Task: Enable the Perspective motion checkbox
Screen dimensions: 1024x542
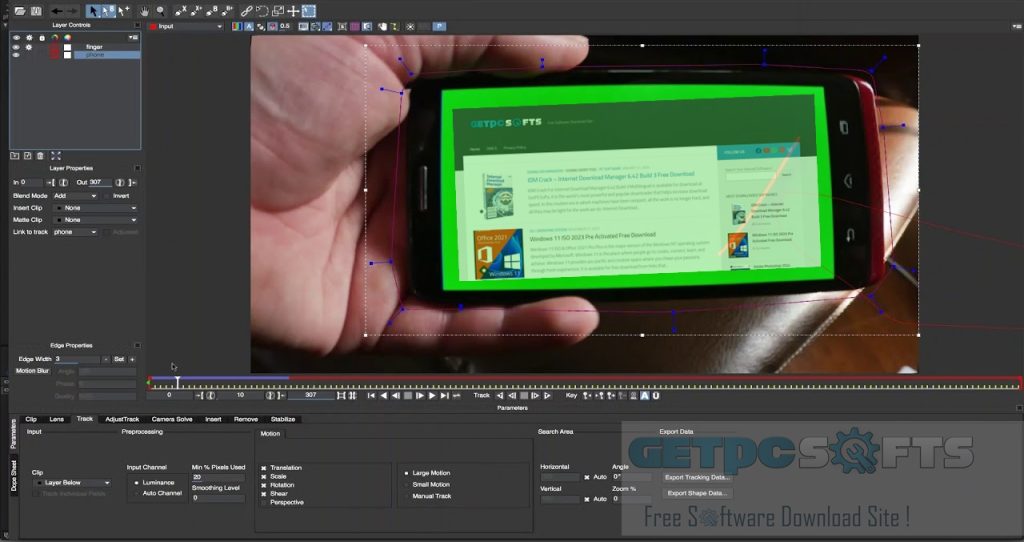Action: (x=264, y=502)
